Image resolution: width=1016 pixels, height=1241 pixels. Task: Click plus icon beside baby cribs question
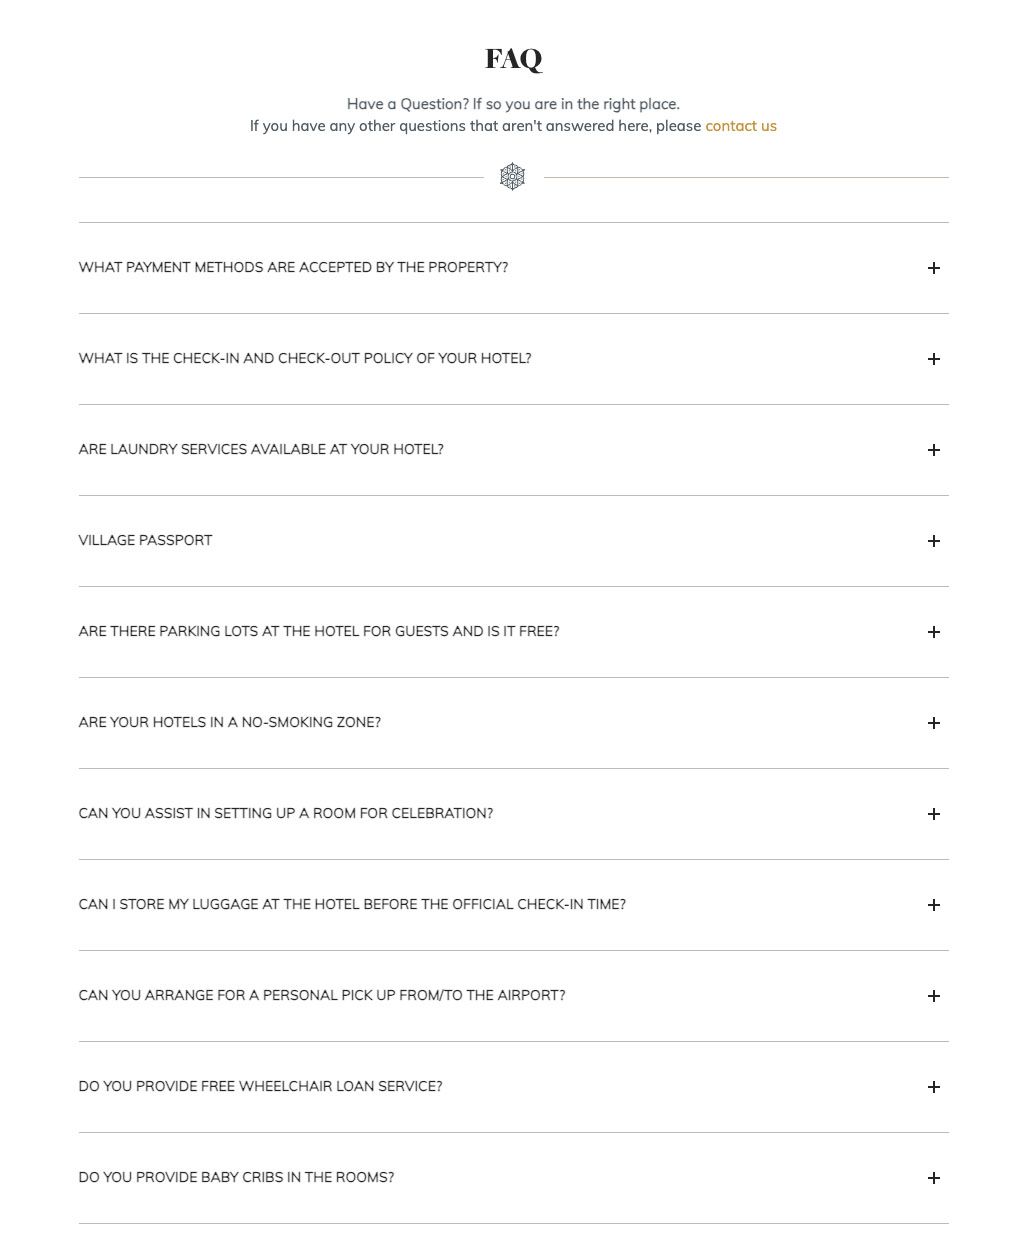tap(933, 1178)
